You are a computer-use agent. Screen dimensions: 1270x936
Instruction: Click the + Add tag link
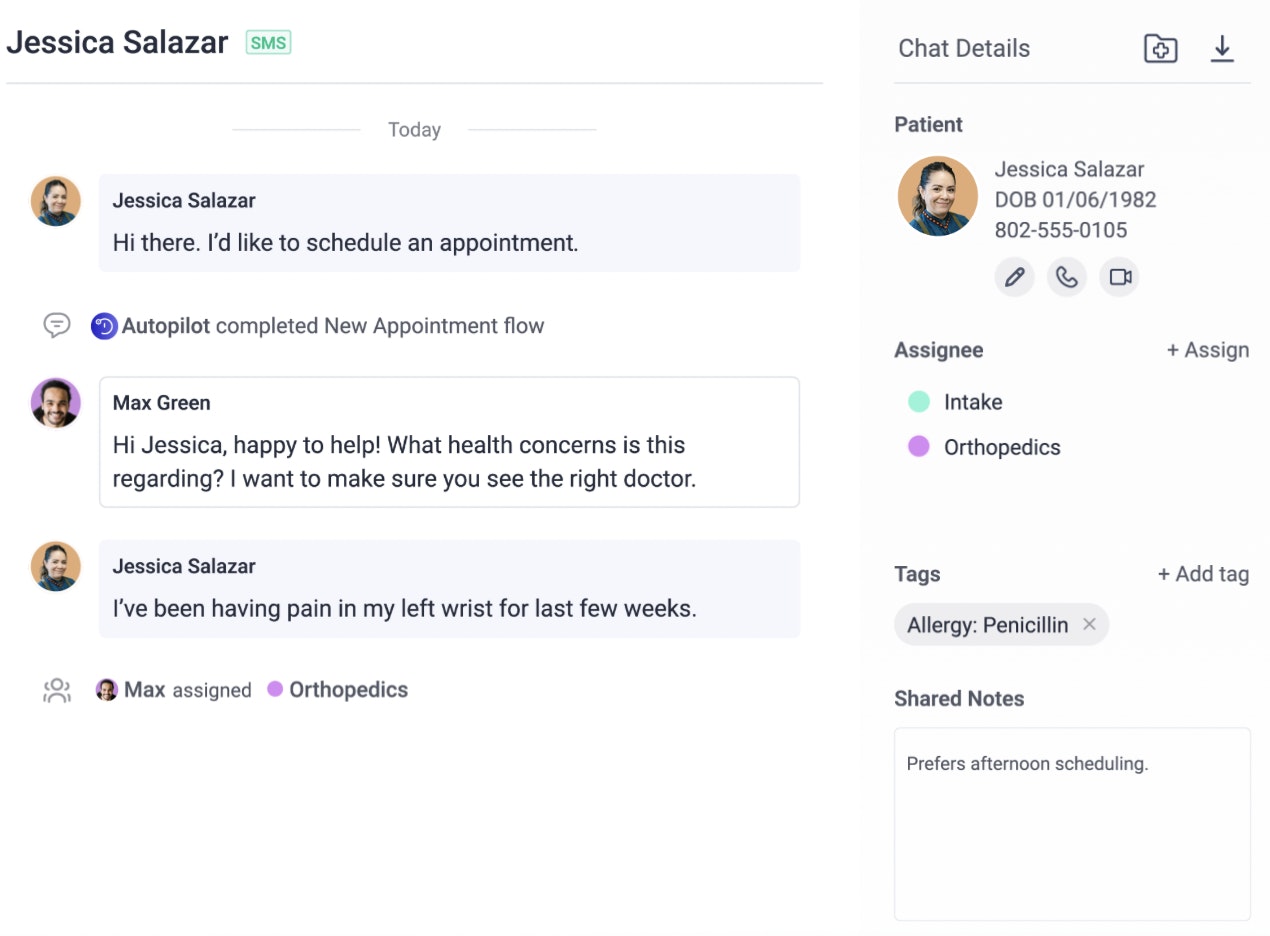click(1203, 574)
